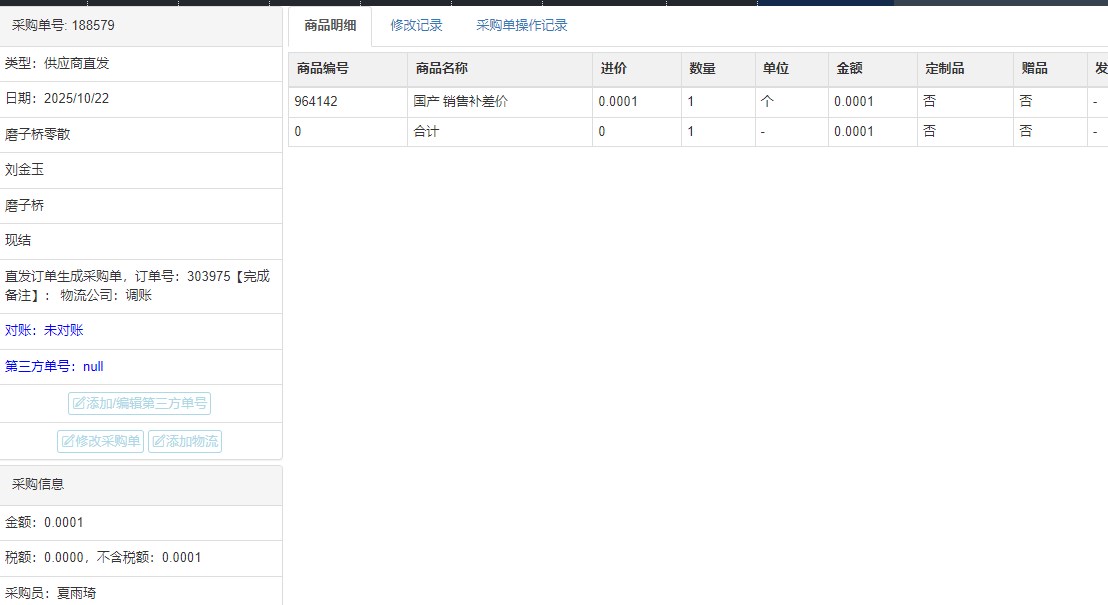
Task: Click the 定制品 column header
Action: (x=944, y=69)
